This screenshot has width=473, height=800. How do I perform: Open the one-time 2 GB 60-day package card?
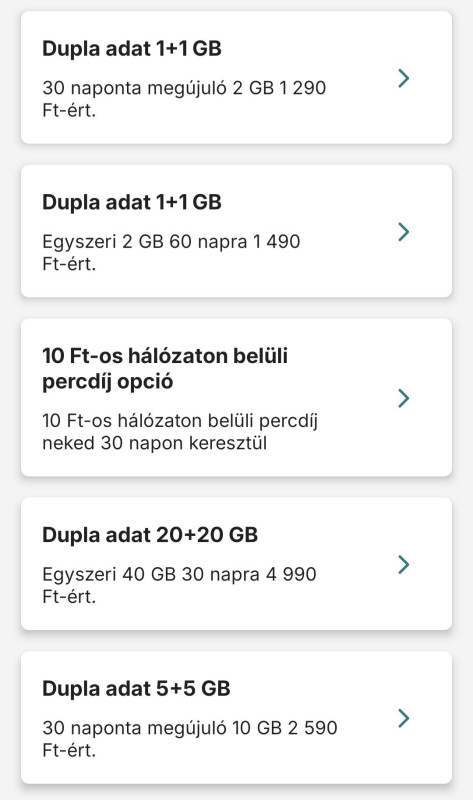[236, 231]
